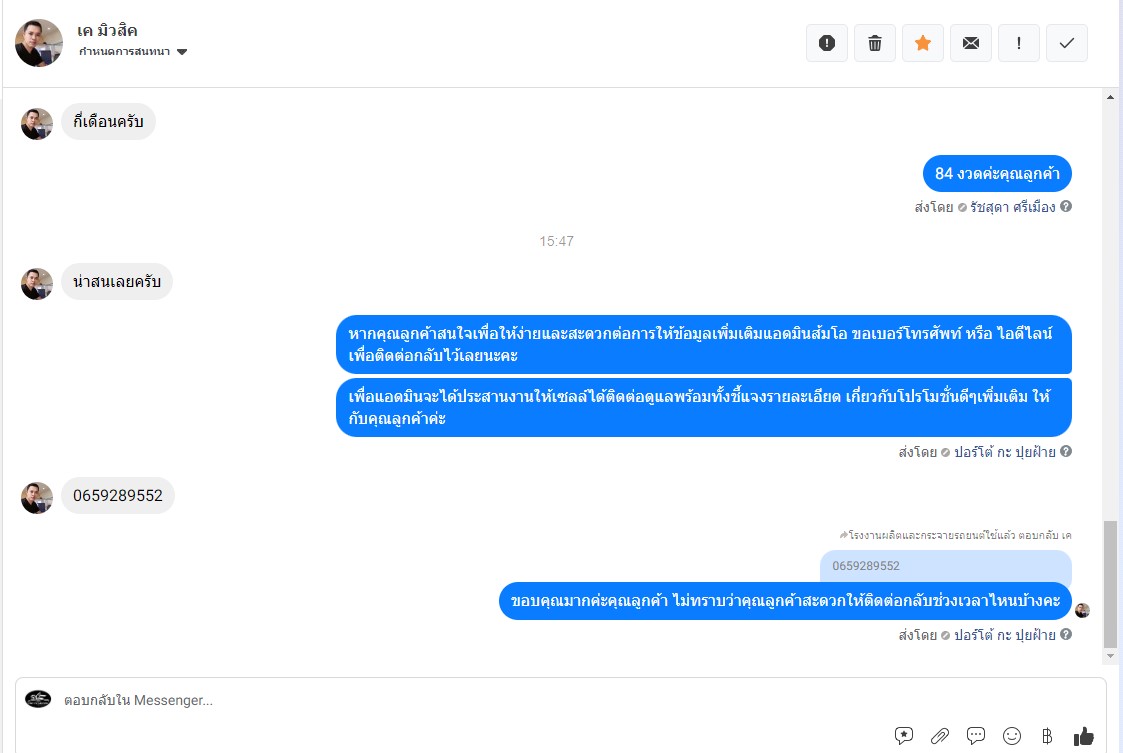
Task: Open the customer profile picture in header
Action: [39, 43]
